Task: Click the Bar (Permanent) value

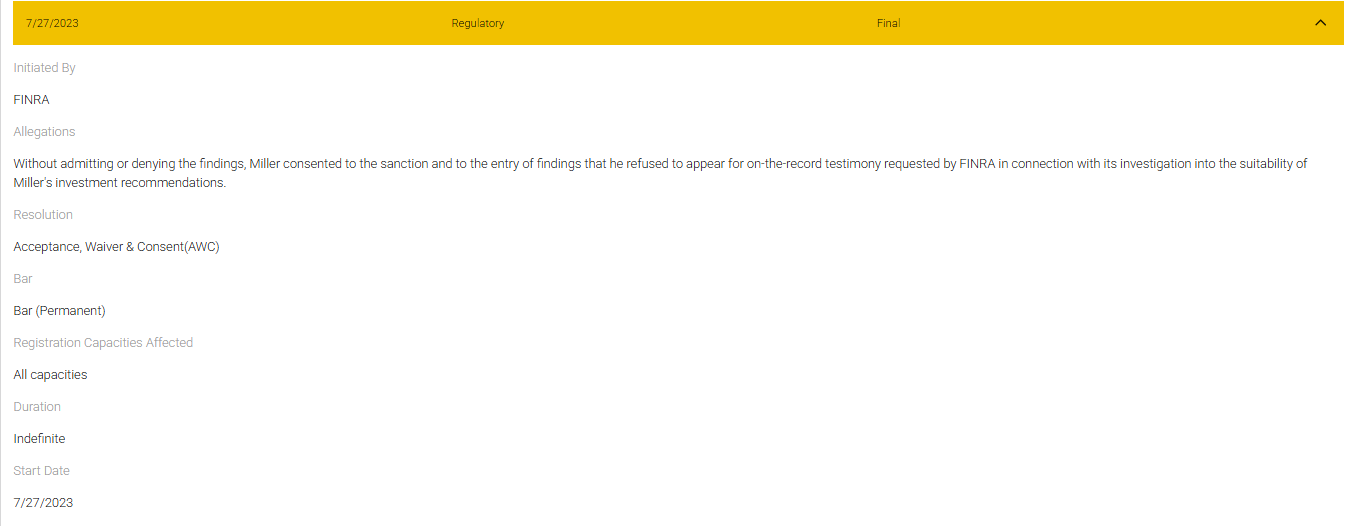Action: click(x=59, y=311)
